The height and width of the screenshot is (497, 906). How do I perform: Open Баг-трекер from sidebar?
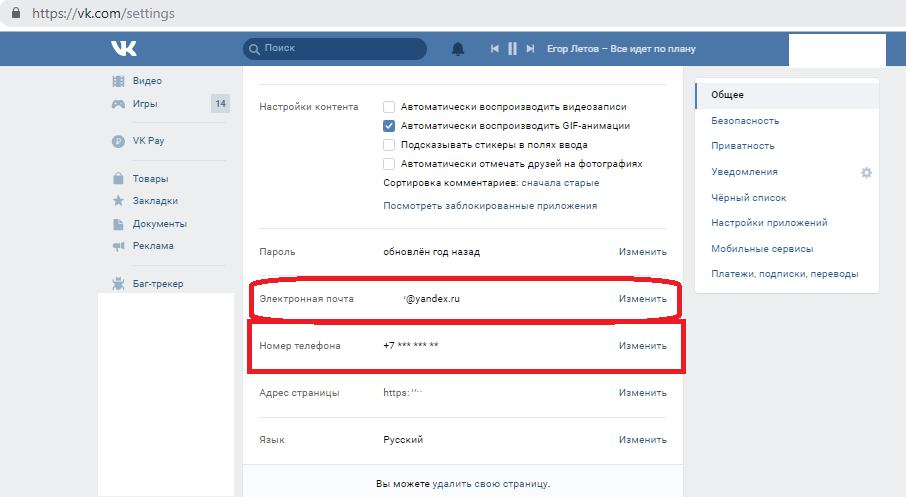pos(157,284)
